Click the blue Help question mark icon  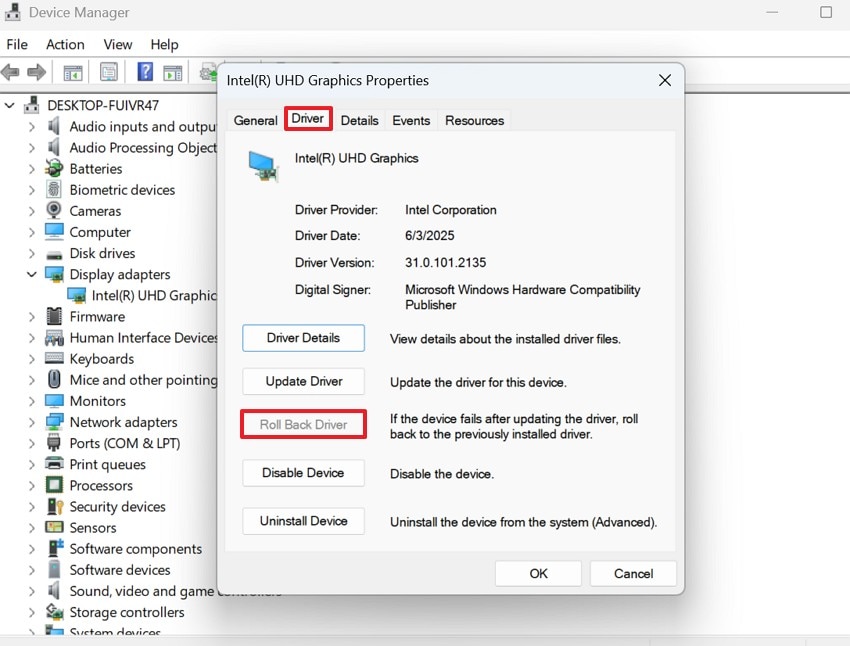(145, 72)
